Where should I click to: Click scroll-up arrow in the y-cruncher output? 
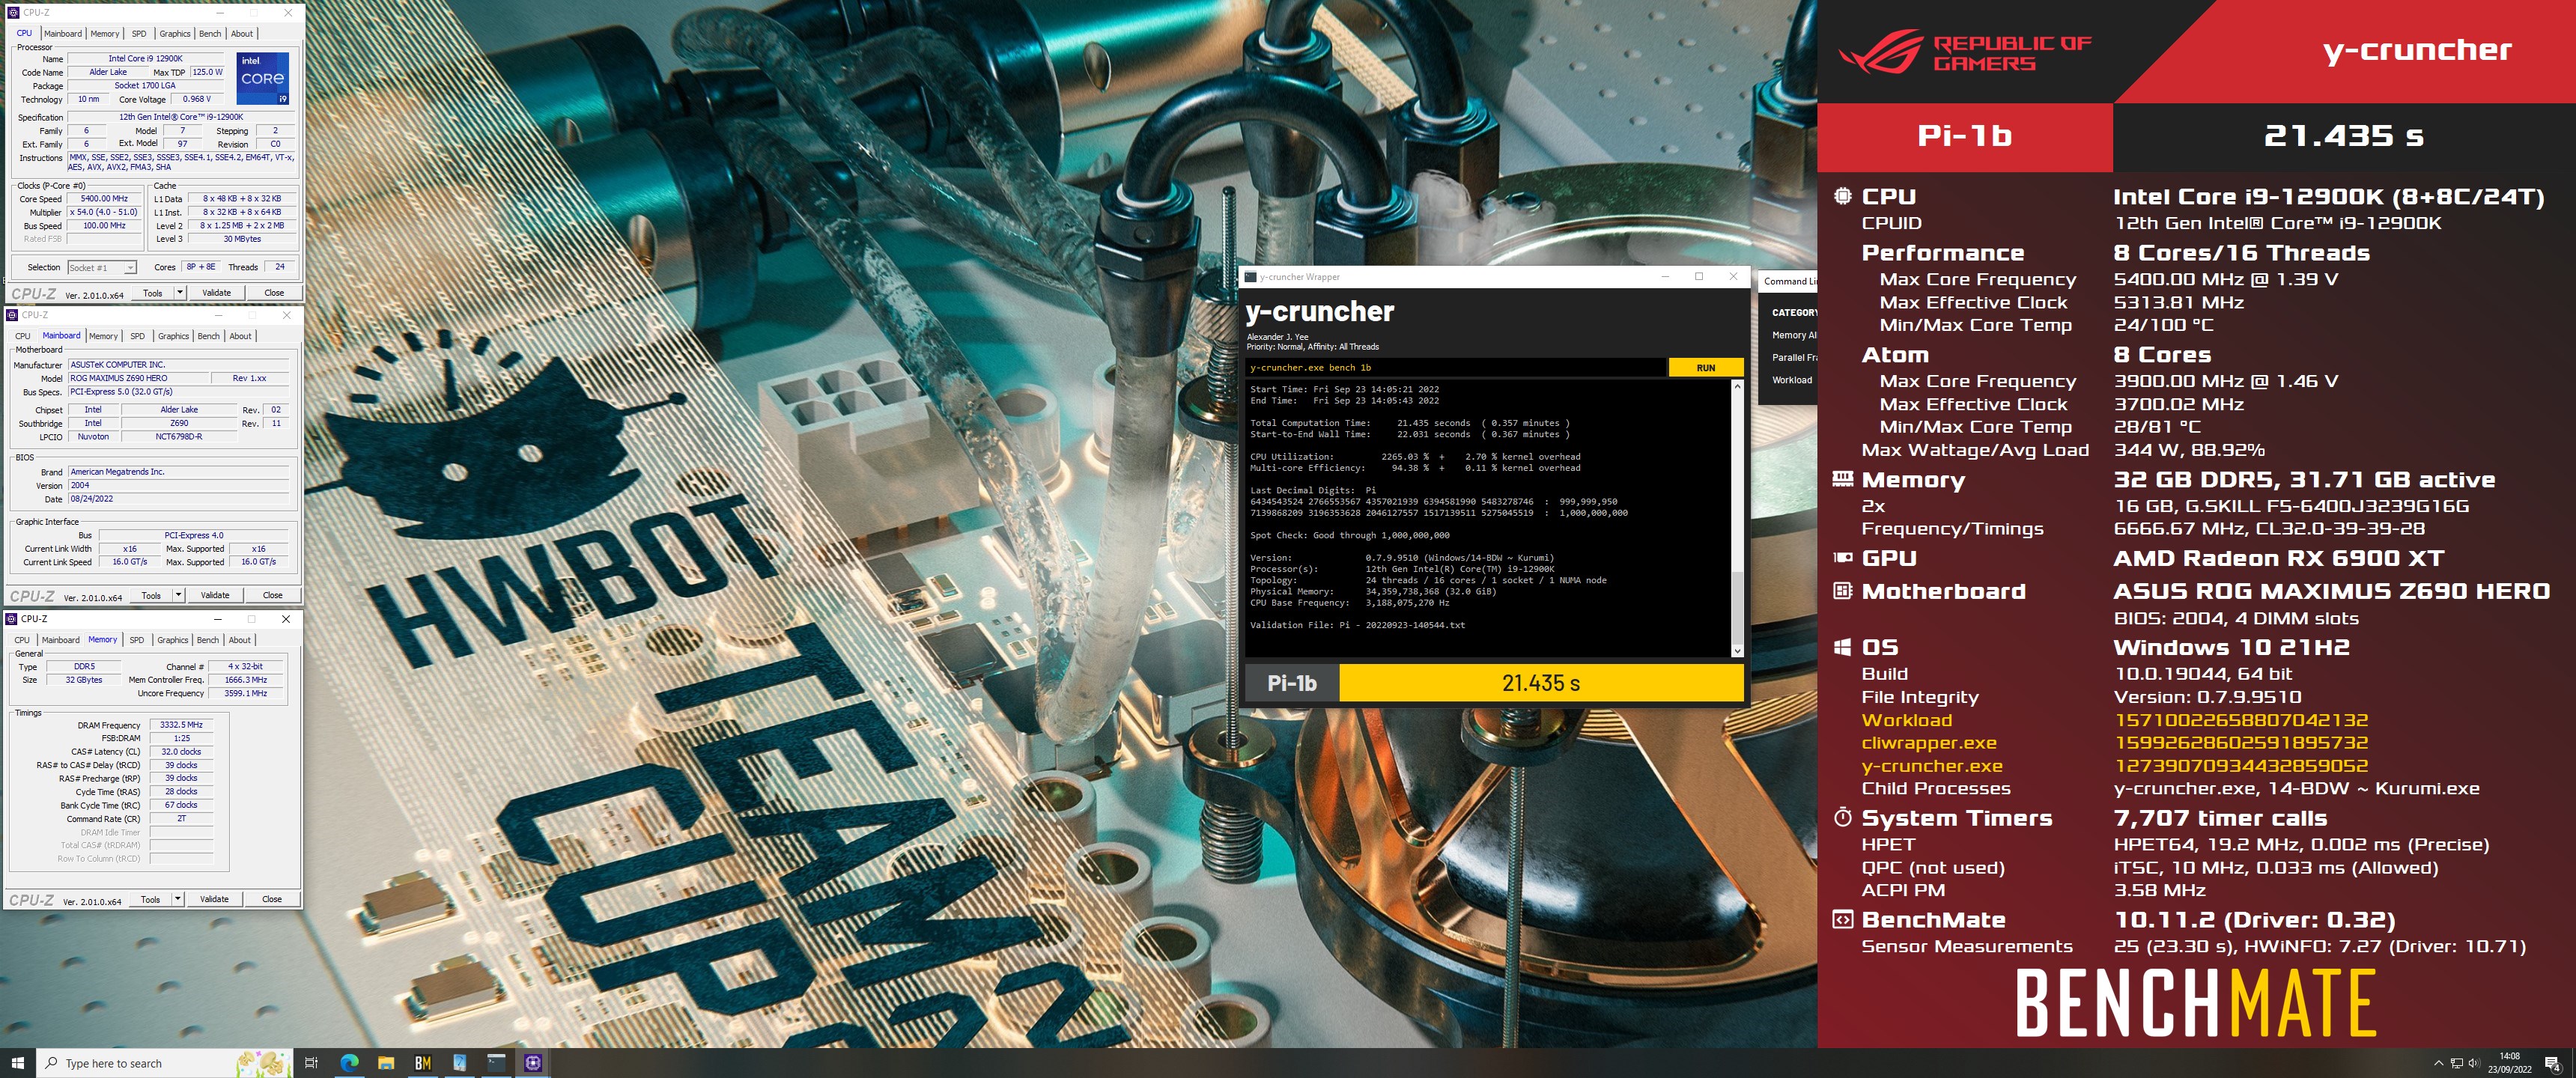(x=1737, y=386)
